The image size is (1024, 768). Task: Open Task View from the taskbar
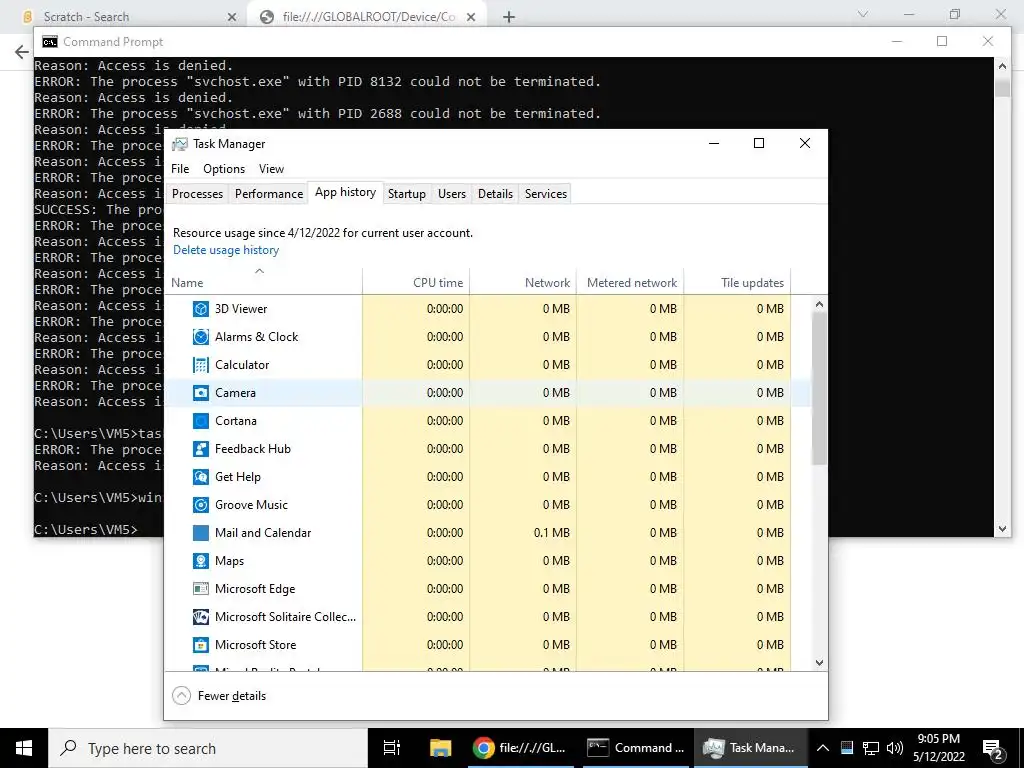coord(392,748)
